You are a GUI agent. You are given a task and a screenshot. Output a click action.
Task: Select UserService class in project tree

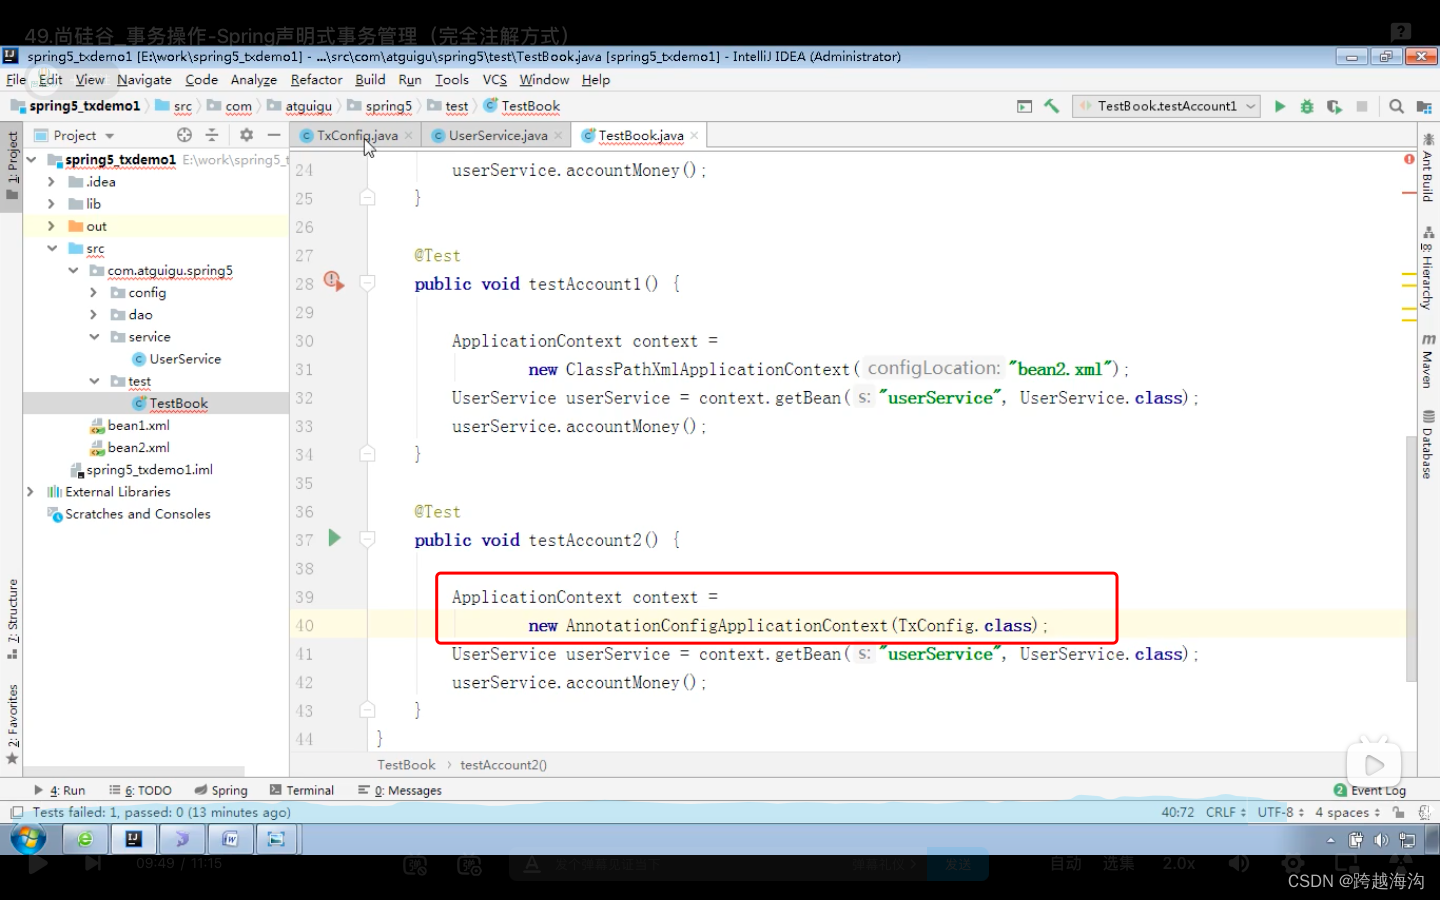[x=176, y=359]
